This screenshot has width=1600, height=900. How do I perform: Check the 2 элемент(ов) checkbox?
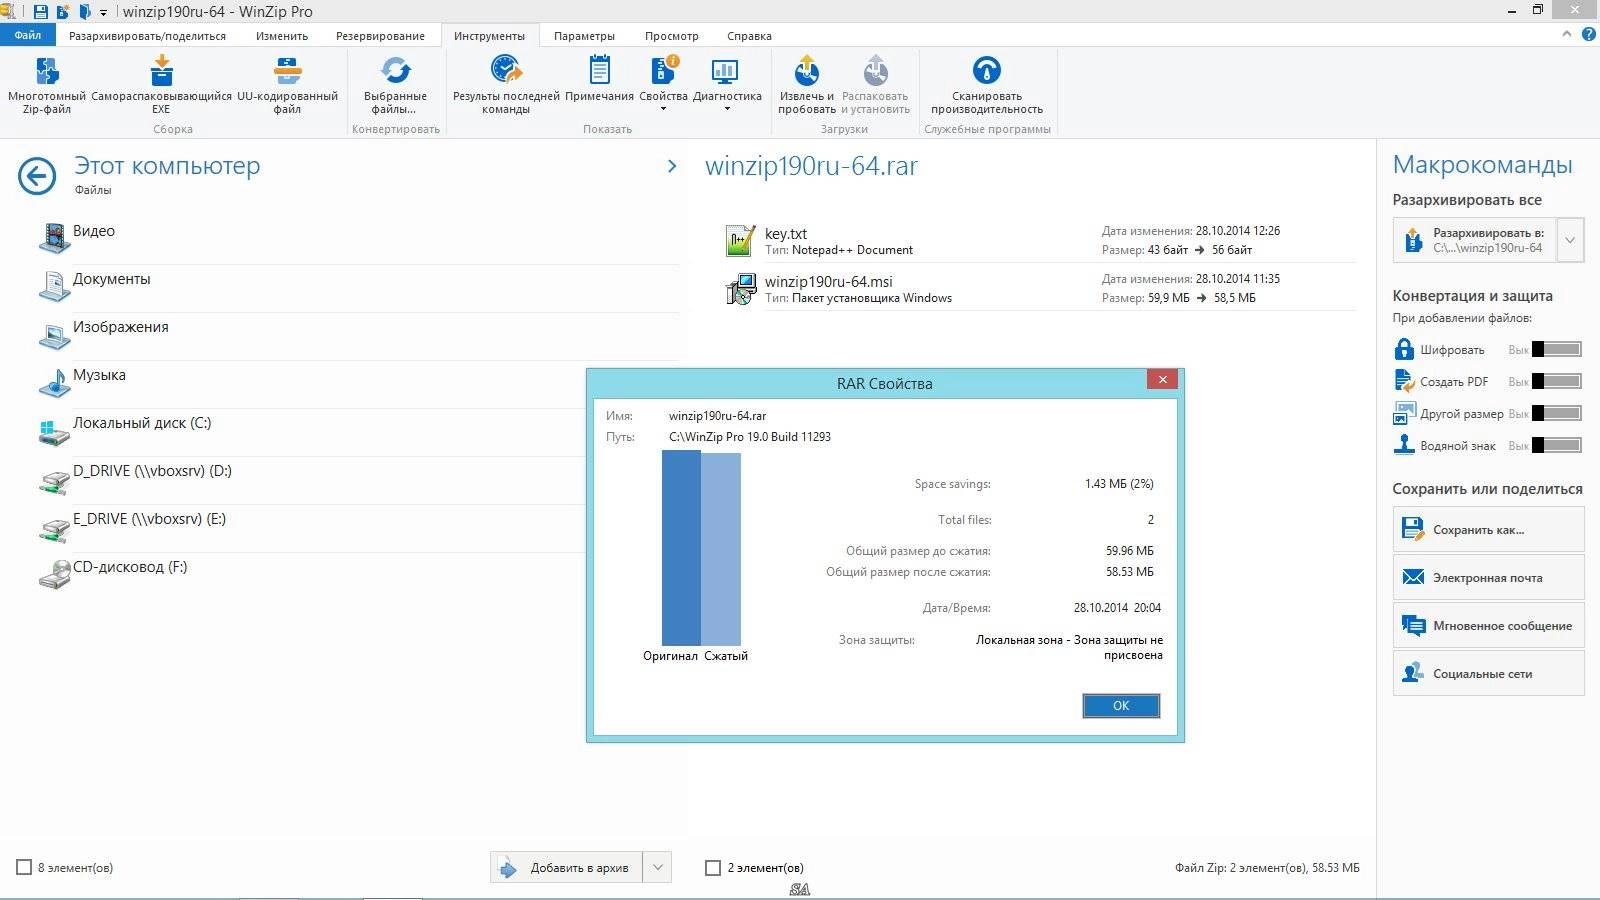point(713,867)
